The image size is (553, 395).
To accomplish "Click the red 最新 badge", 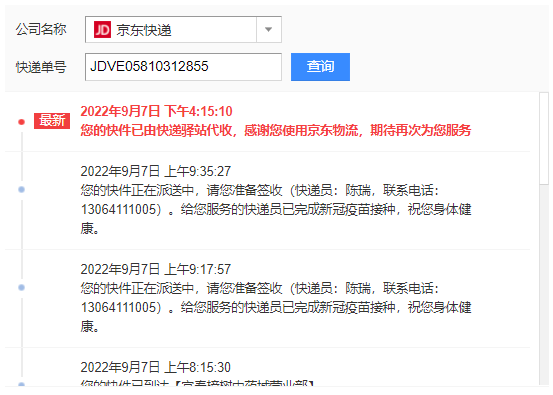I will (x=52, y=121).
